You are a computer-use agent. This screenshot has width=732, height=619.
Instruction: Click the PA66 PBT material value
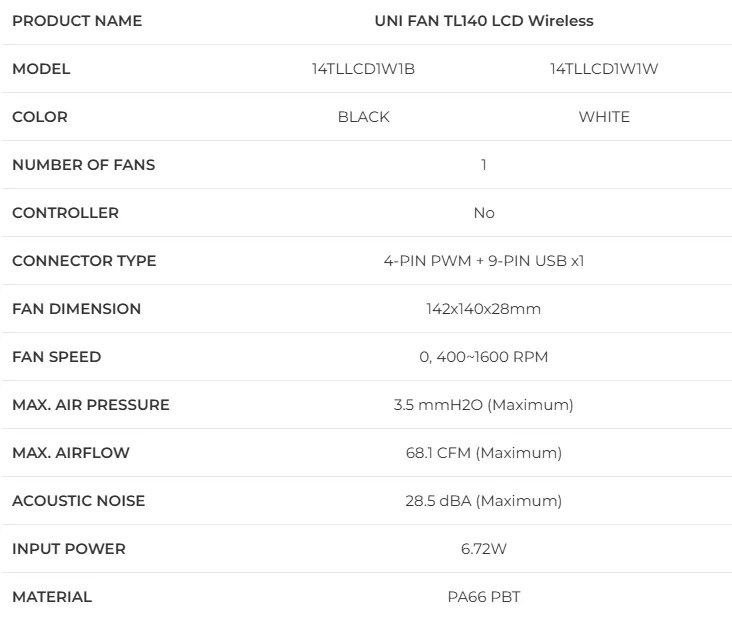(483, 597)
